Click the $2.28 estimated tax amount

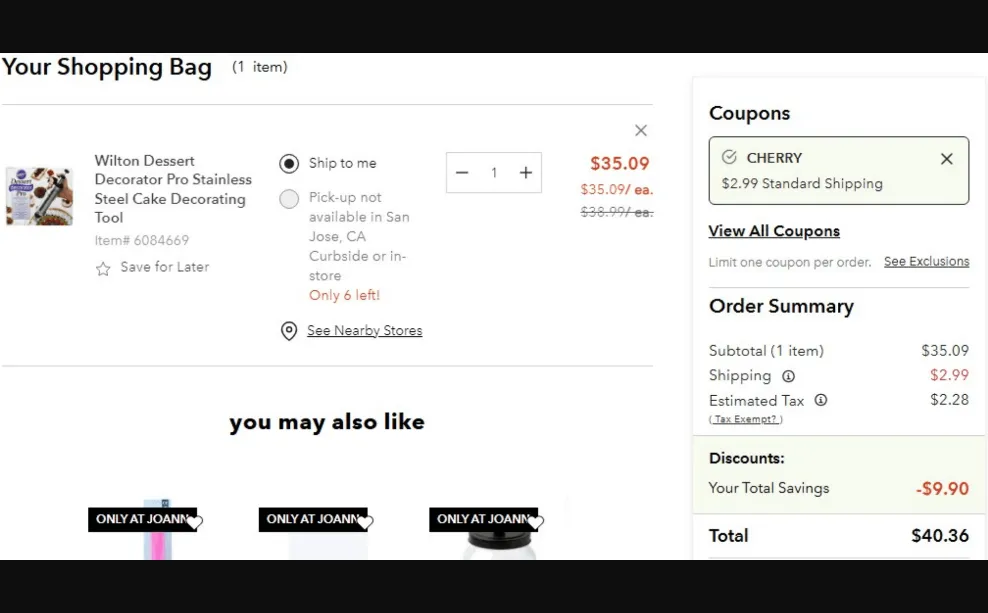click(x=950, y=400)
